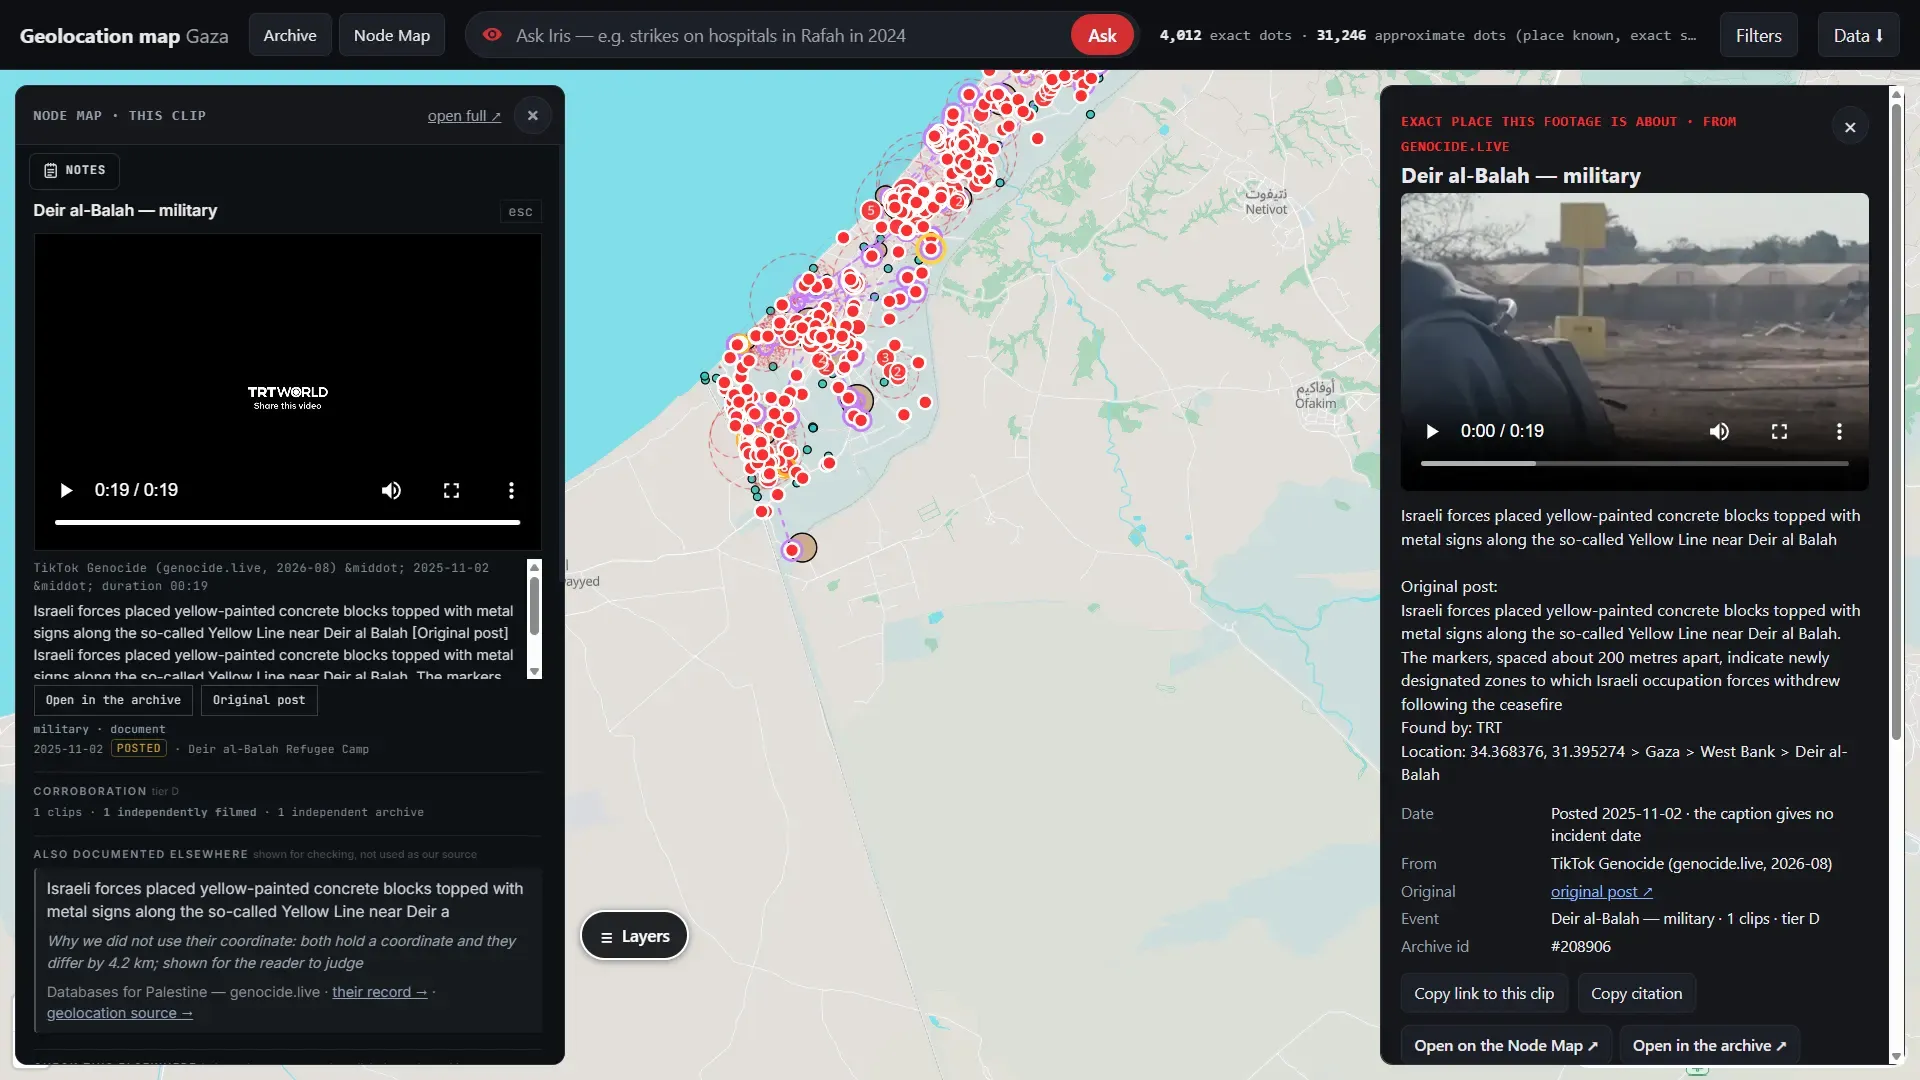Click the red eye Iris icon
This screenshot has height=1080, width=1920.
492,35
